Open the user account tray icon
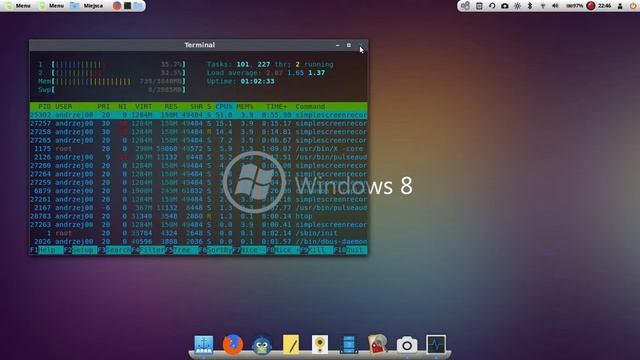Screen dimensions: 640x360 pos(620,6)
